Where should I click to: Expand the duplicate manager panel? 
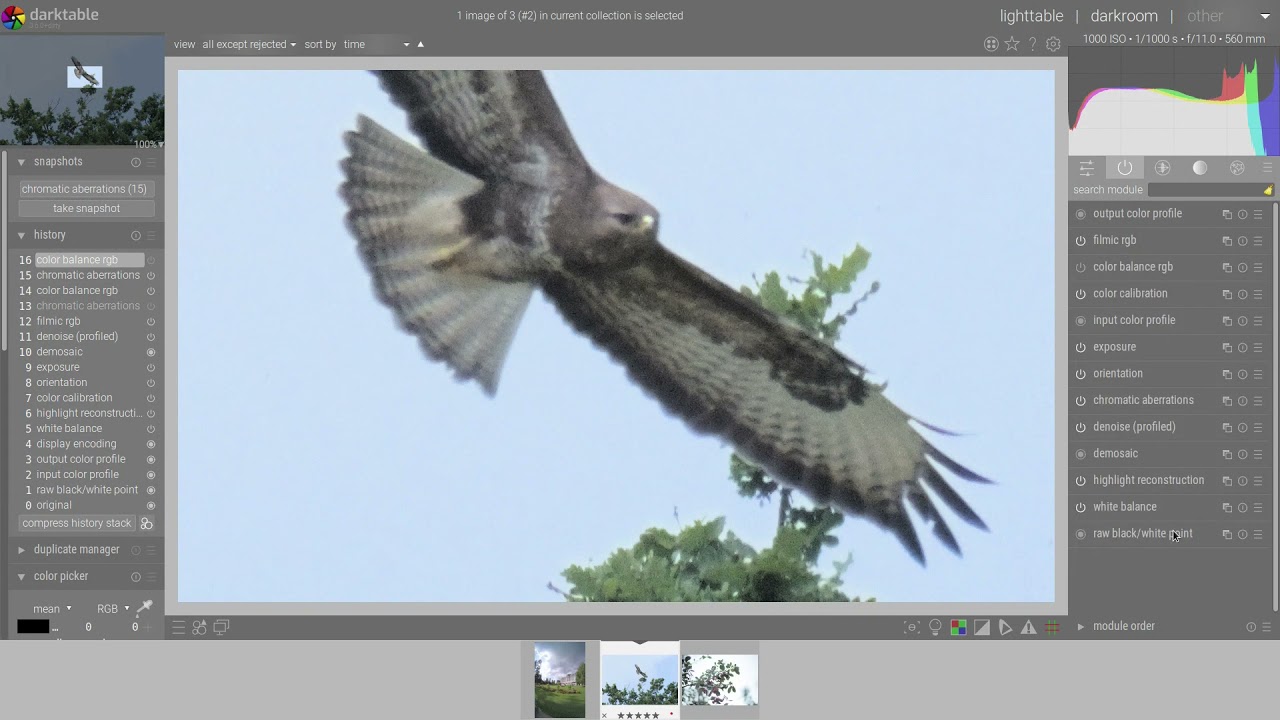pyautogui.click(x=21, y=550)
